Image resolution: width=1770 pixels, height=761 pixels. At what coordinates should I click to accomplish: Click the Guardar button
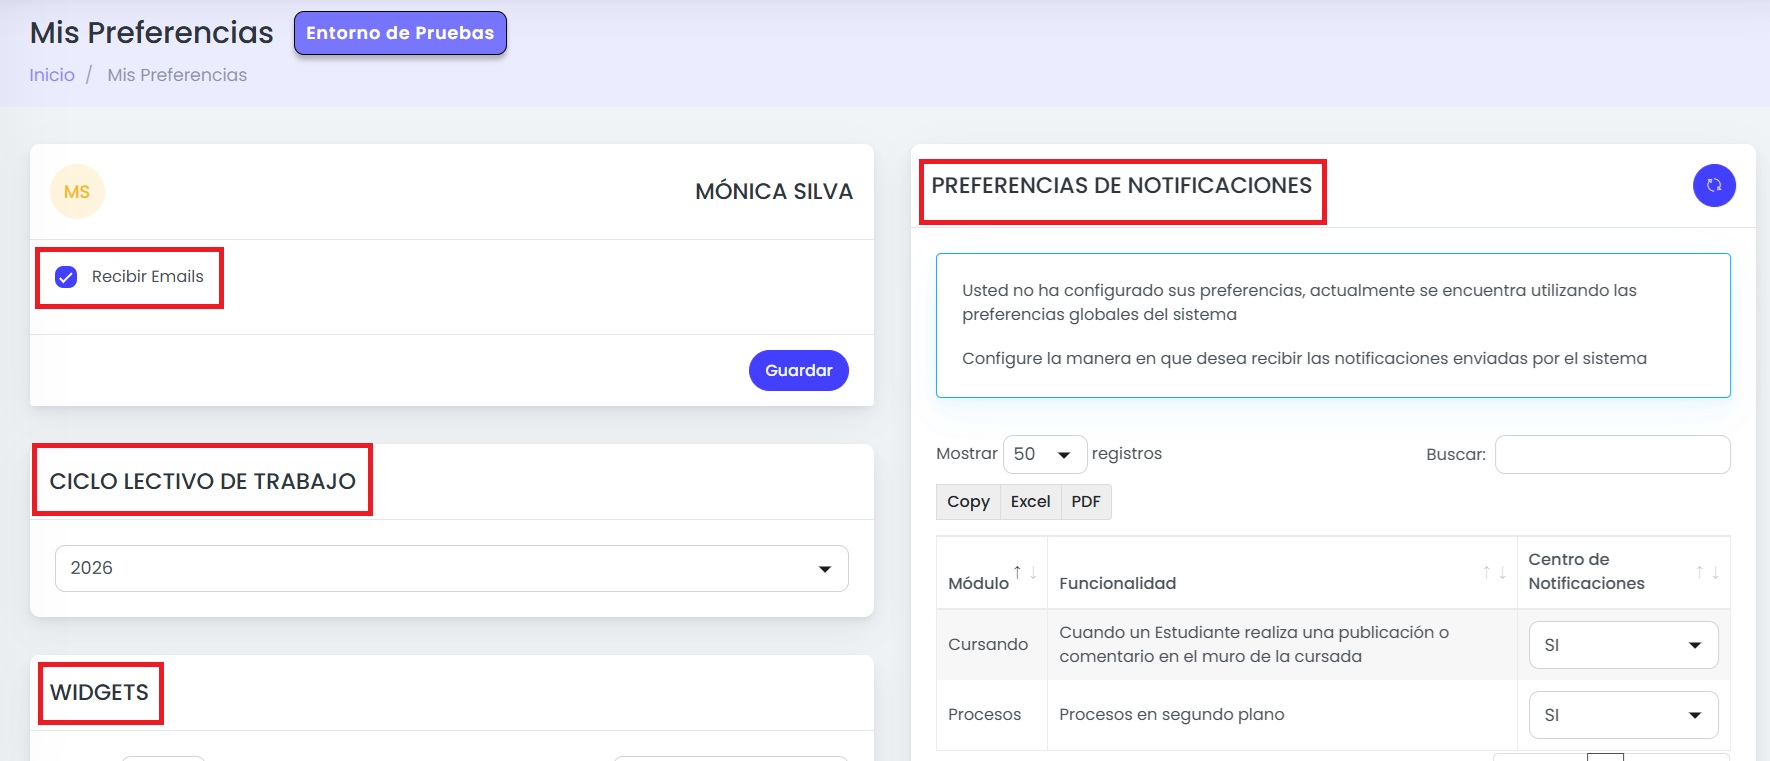point(799,370)
